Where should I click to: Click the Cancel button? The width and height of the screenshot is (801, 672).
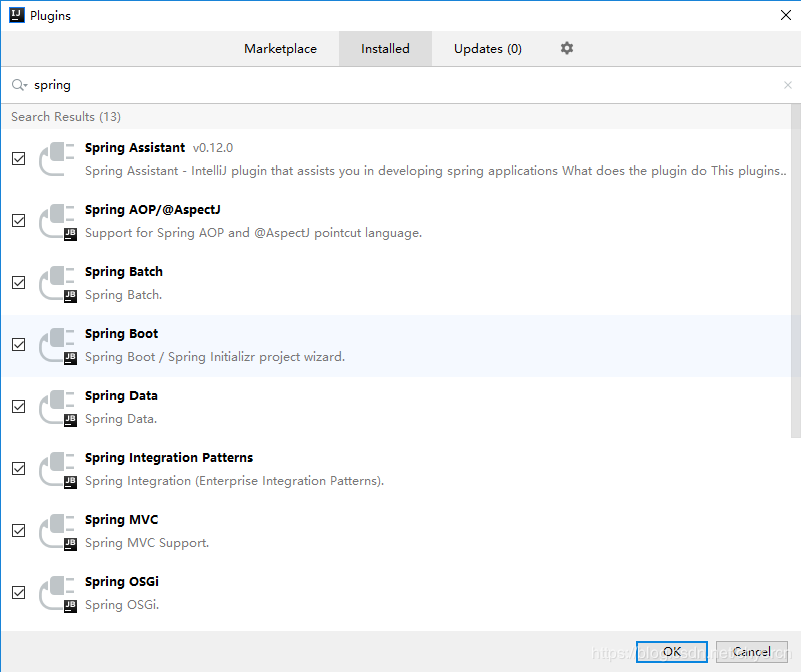(751, 651)
